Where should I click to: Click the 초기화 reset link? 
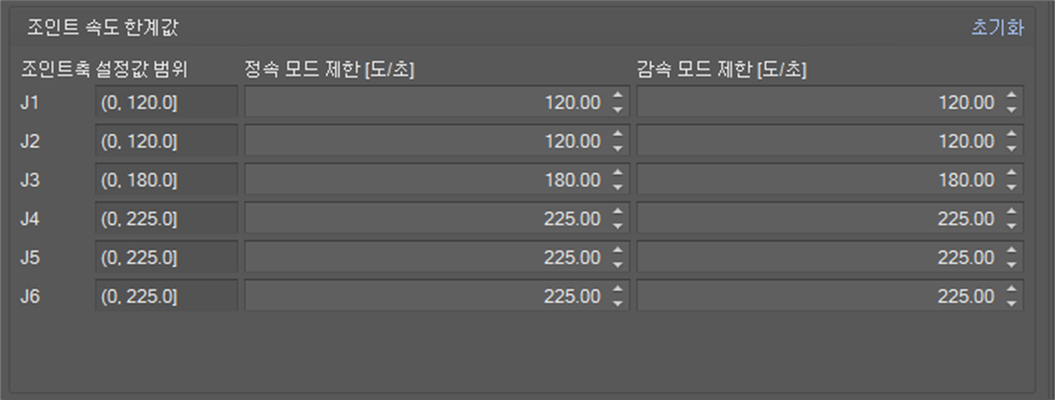(x=997, y=28)
